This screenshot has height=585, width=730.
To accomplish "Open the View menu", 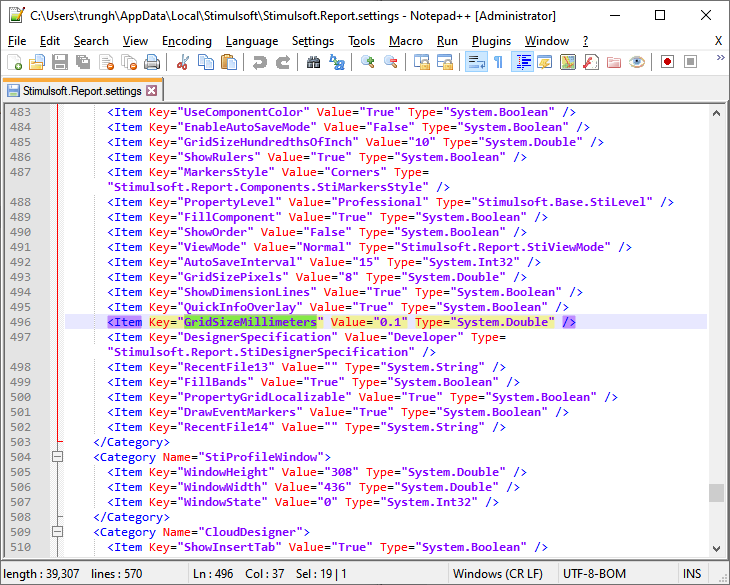I will point(135,41).
